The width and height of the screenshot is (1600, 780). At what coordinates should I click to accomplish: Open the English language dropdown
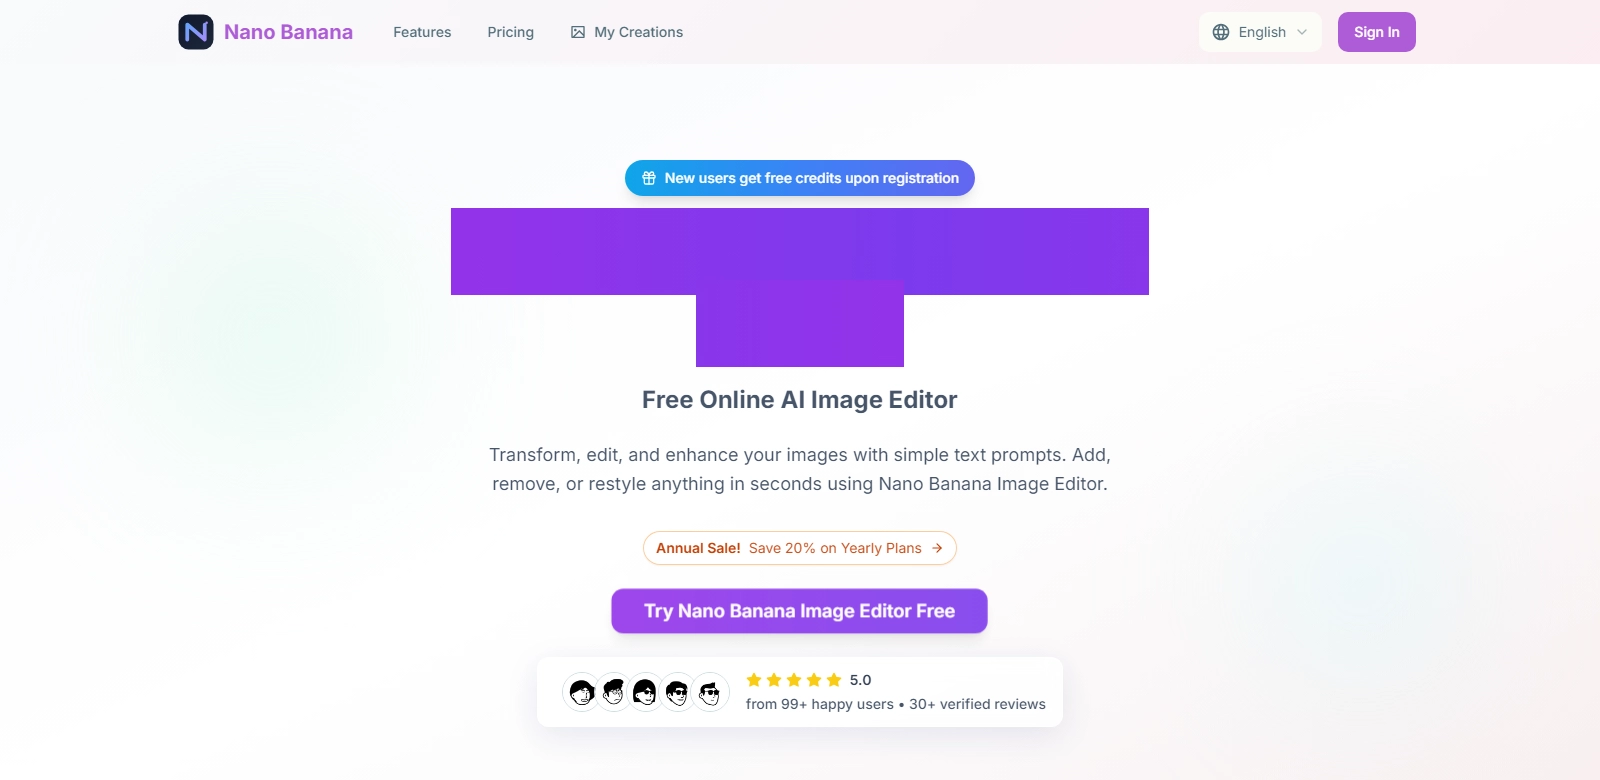pos(1260,32)
